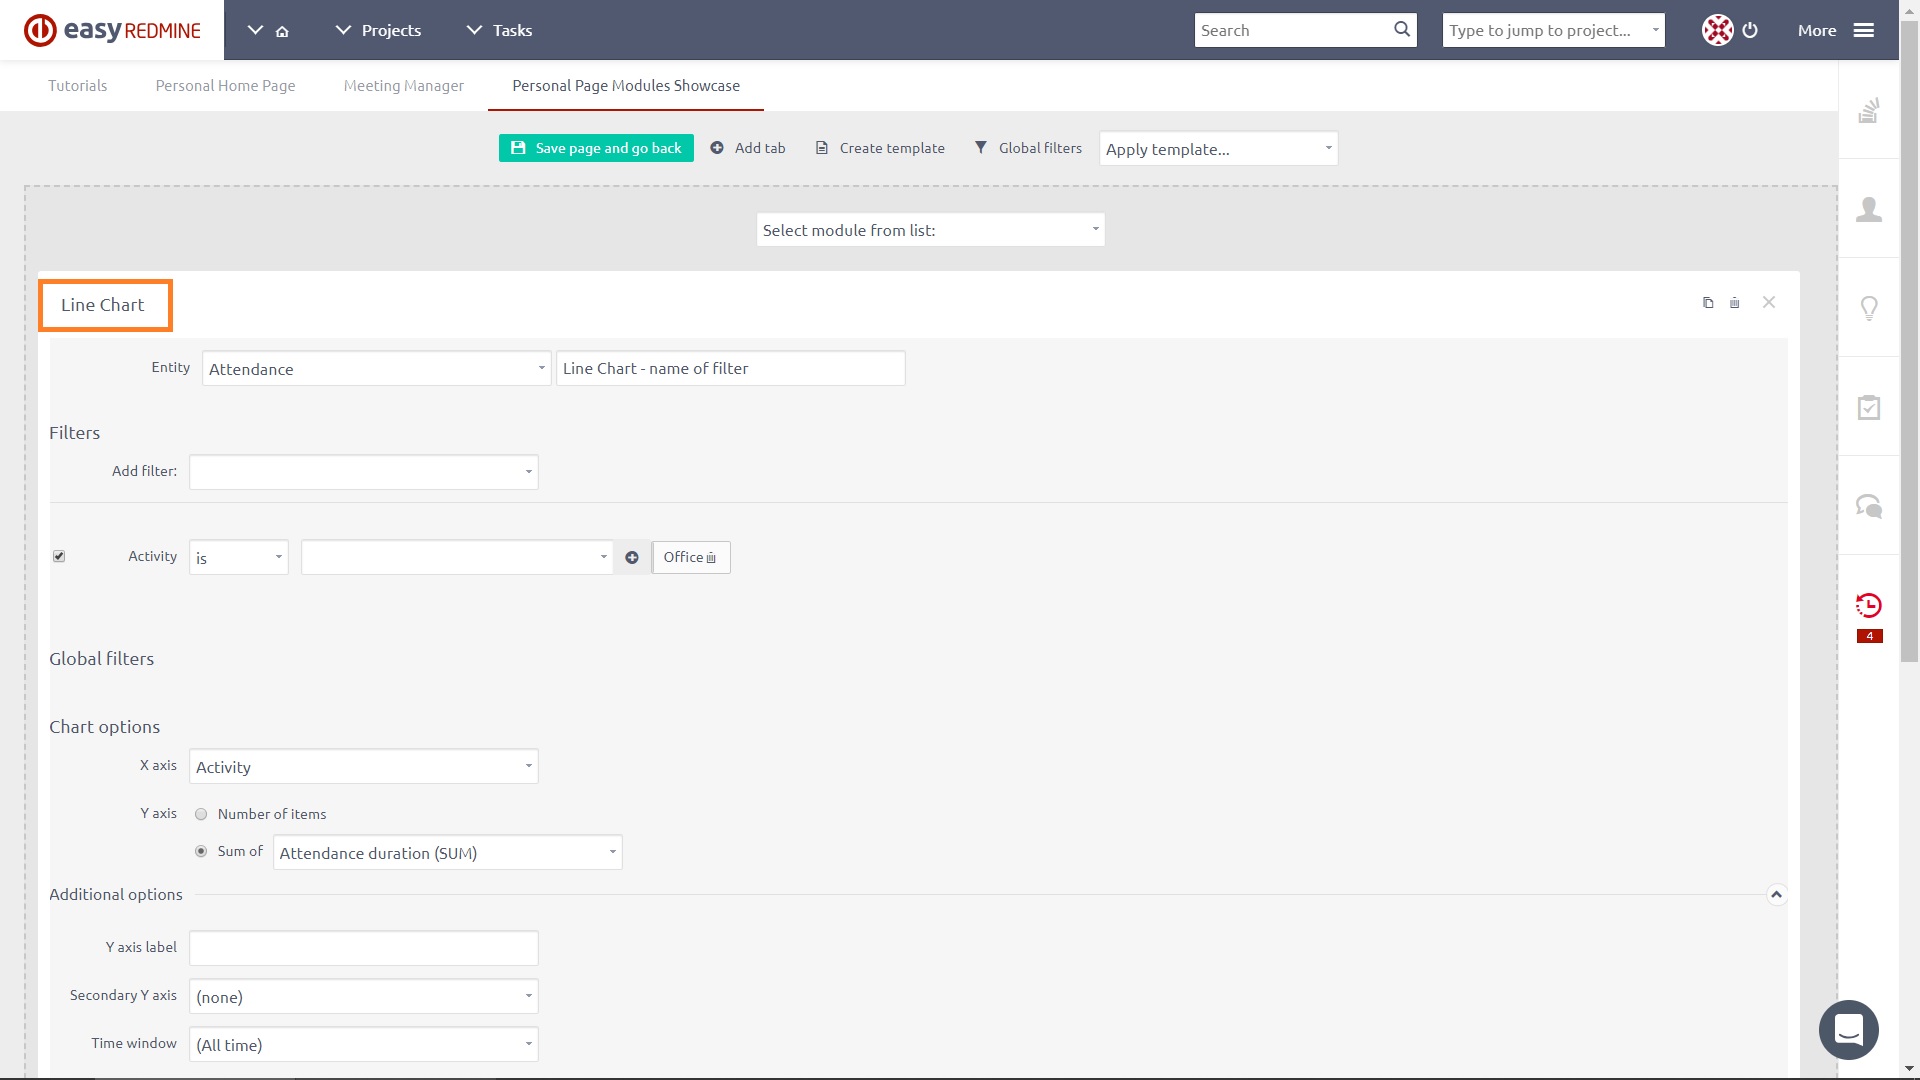This screenshot has height=1080, width=1920.
Task: Open the user profile sidebar icon
Action: [1868, 209]
